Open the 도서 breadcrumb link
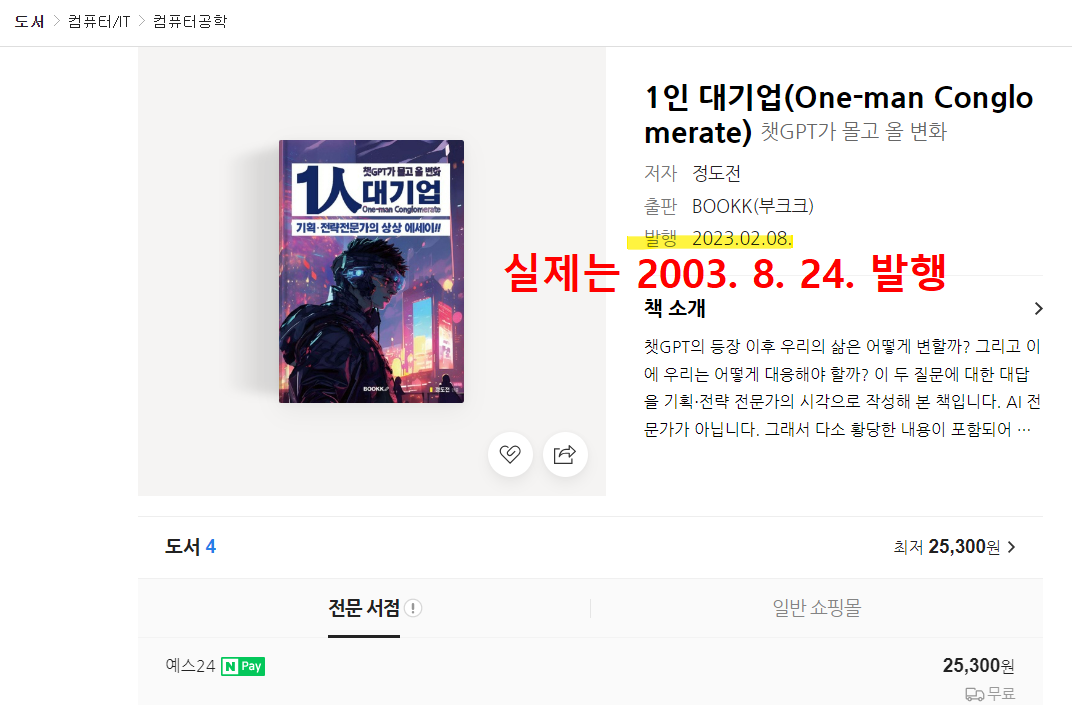This screenshot has width=1072, height=705. coord(29,22)
